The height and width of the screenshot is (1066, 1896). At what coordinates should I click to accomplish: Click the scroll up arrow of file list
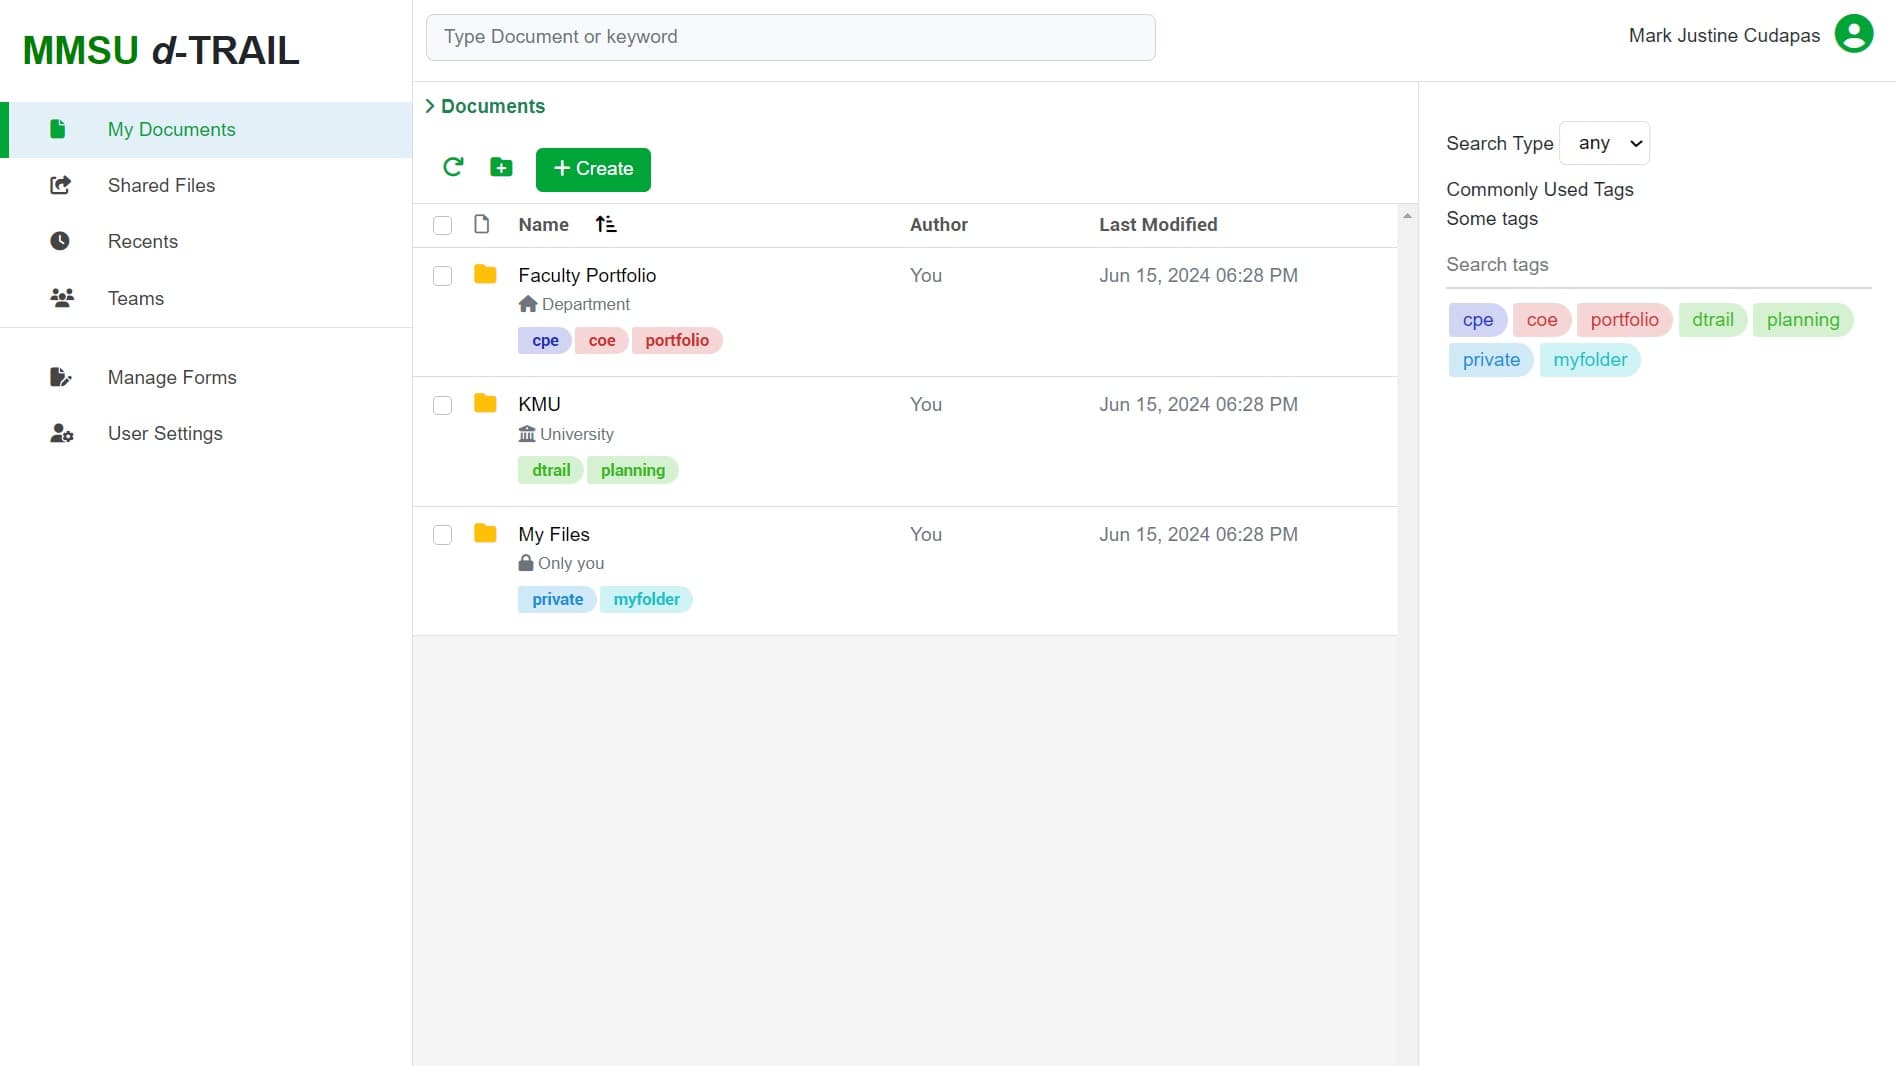point(1407,216)
